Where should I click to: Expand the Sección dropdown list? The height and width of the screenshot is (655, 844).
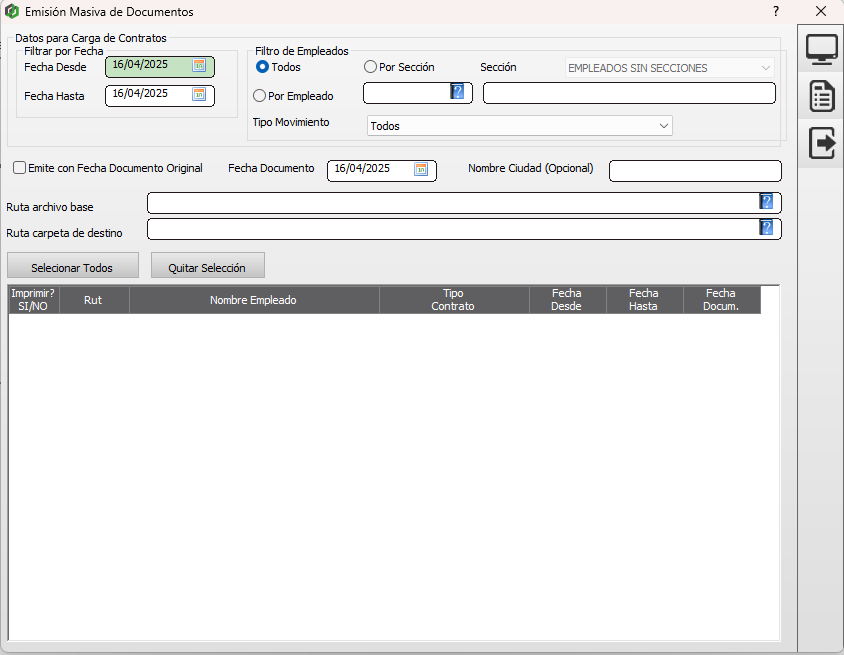point(765,68)
